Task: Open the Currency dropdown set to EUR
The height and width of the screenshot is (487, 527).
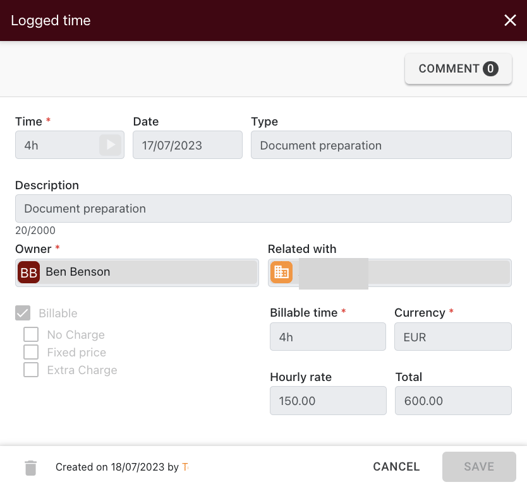Action: click(x=453, y=336)
